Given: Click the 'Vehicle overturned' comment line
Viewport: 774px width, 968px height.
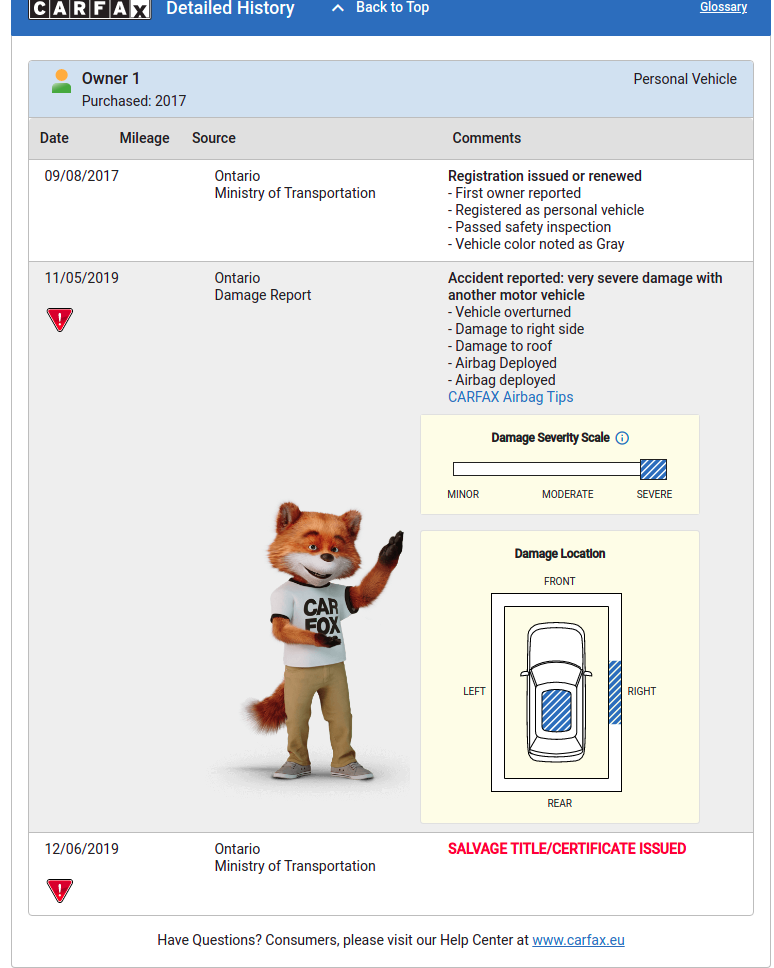Looking at the screenshot, I should [x=509, y=312].
